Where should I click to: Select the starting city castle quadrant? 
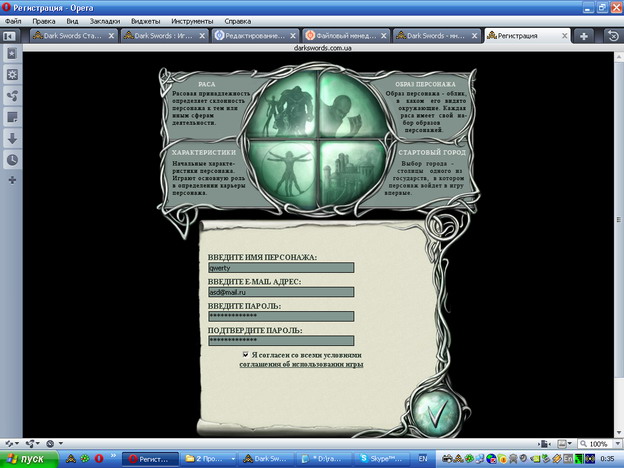[x=351, y=172]
